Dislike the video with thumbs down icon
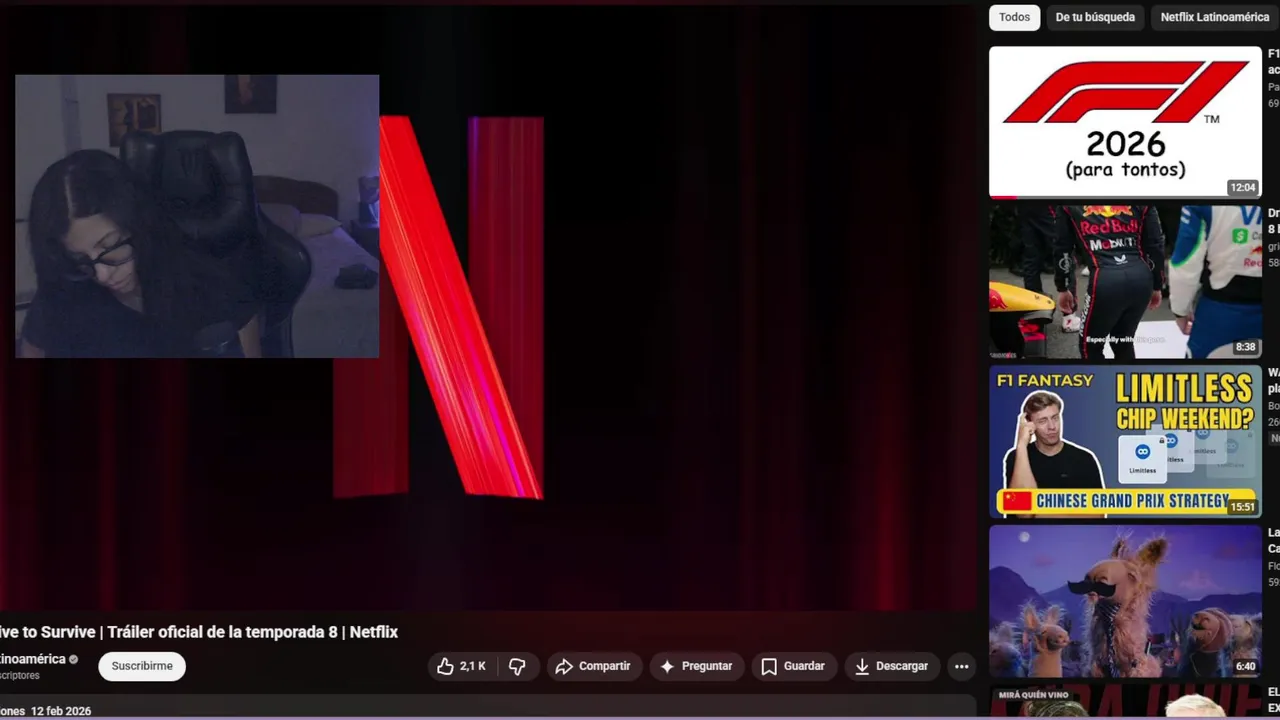The width and height of the screenshot is (1280, 720). coord(517,666)
